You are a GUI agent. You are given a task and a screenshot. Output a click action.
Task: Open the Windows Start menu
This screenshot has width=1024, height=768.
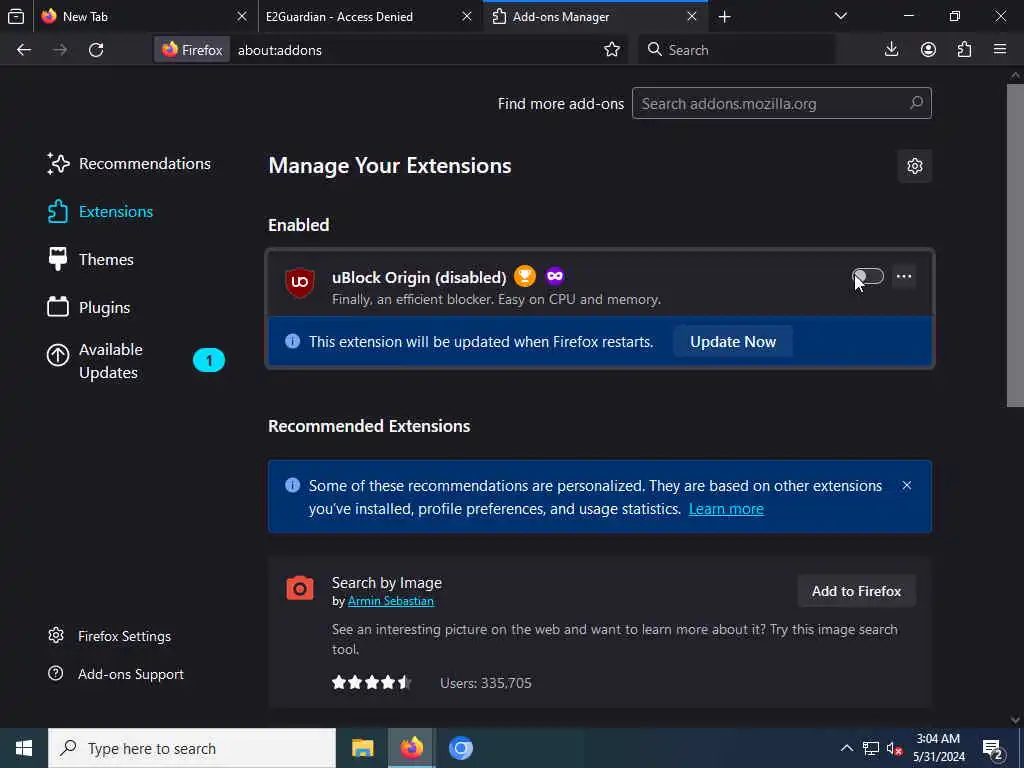tap(24, 748)
